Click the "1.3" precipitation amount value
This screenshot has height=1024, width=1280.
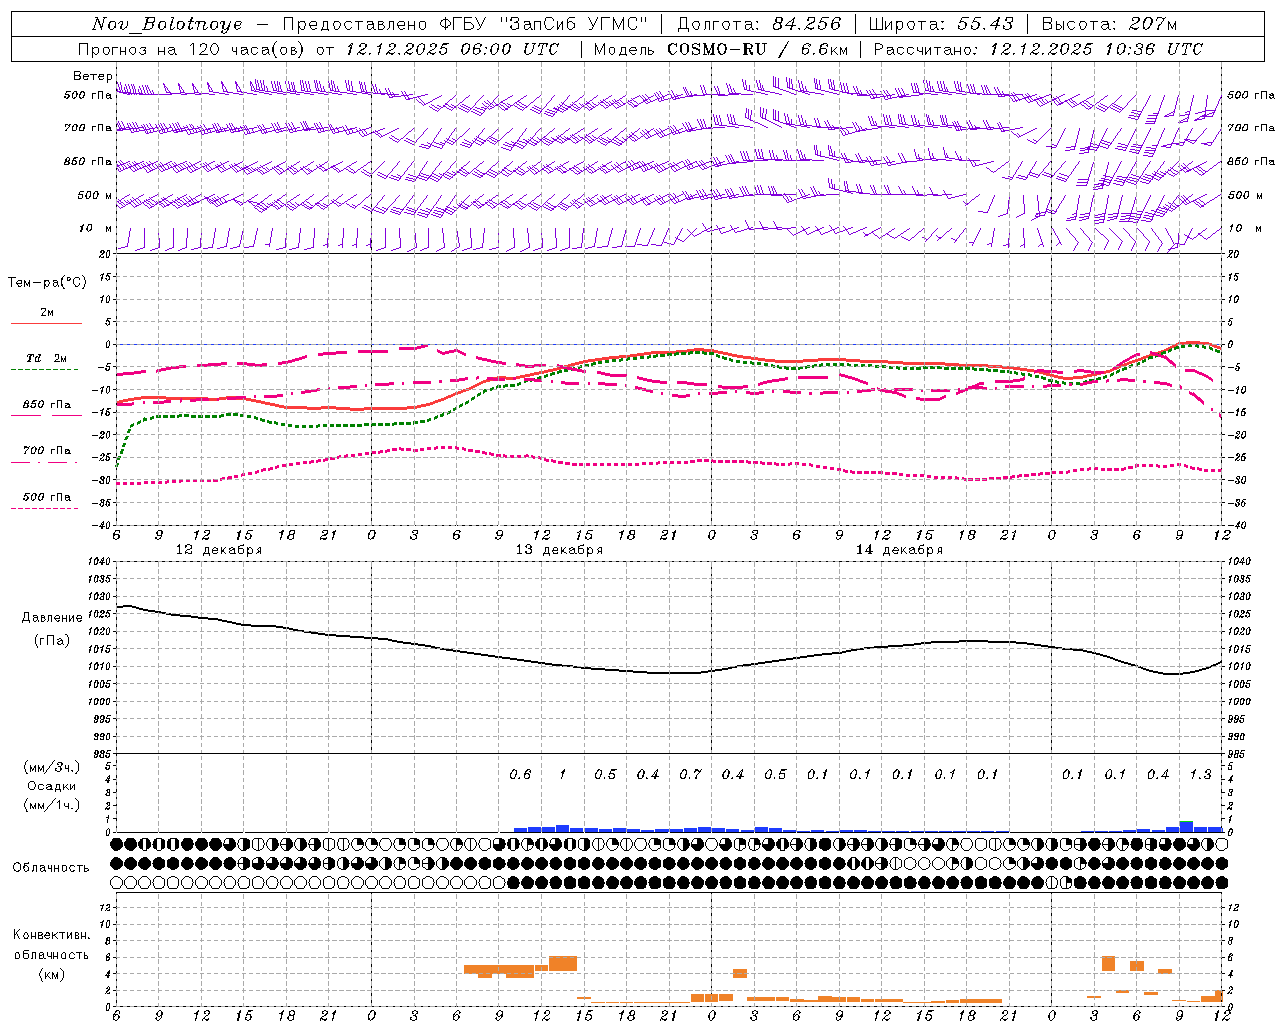coord(1200,775)
